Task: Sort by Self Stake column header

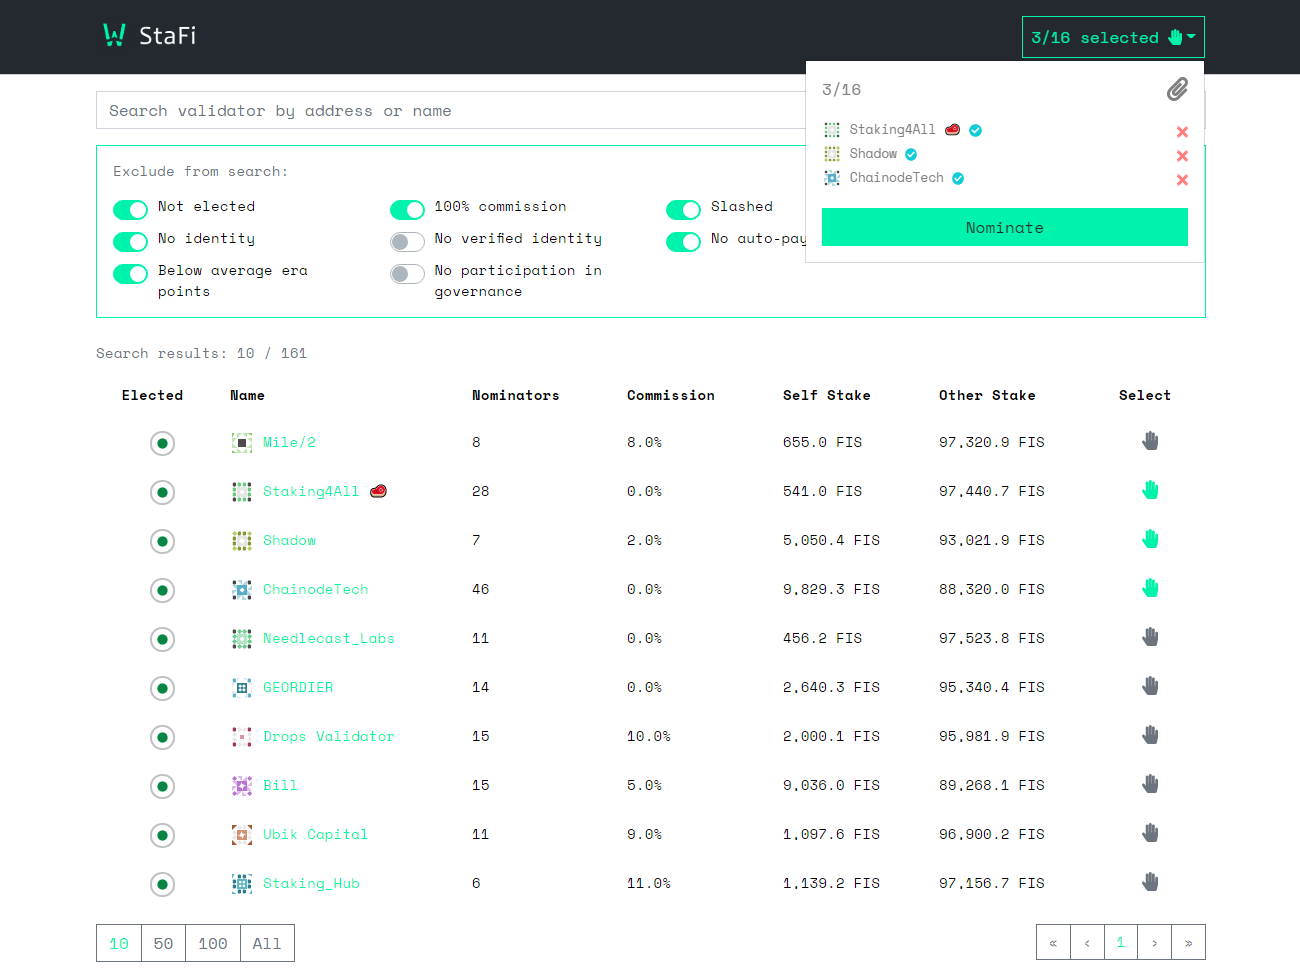Action: [x=826, y=395]
